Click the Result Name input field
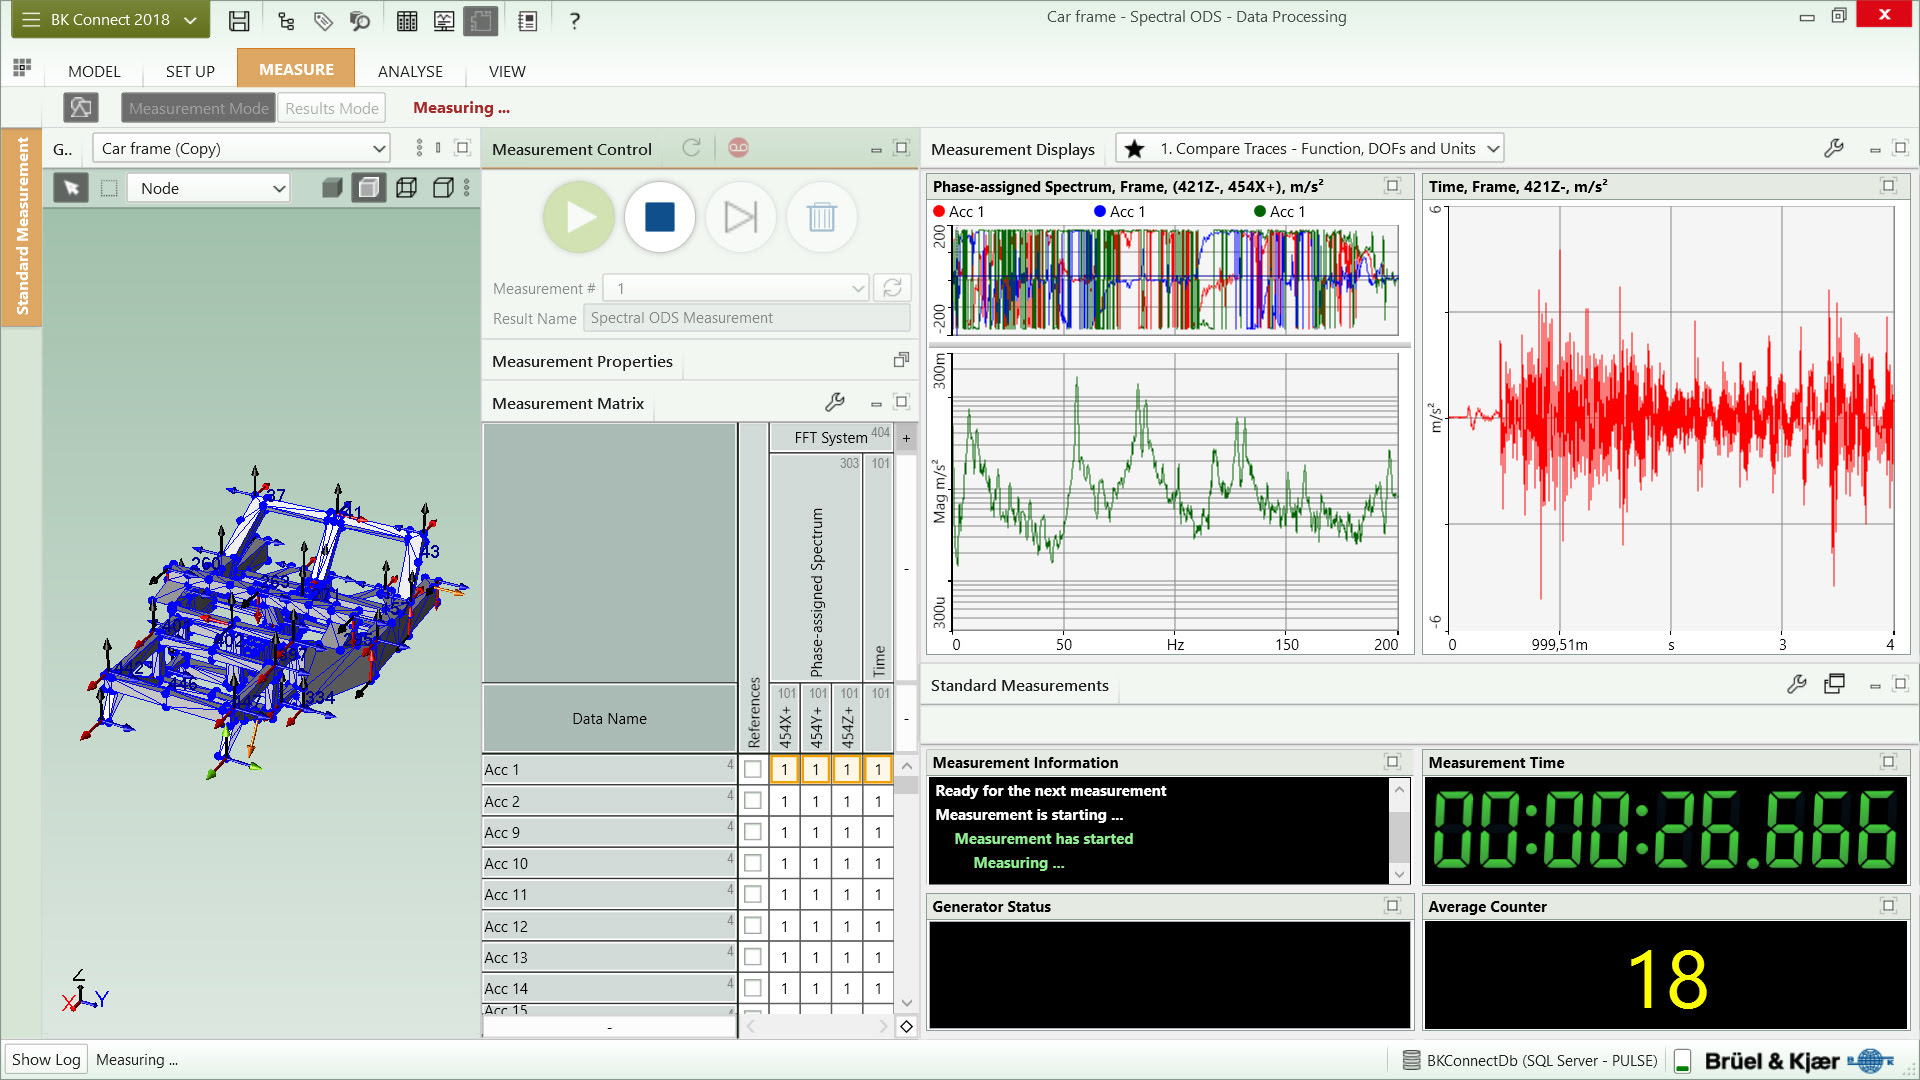The height and width of the screenshot is (1080, 1920). [x=746, y=318]
